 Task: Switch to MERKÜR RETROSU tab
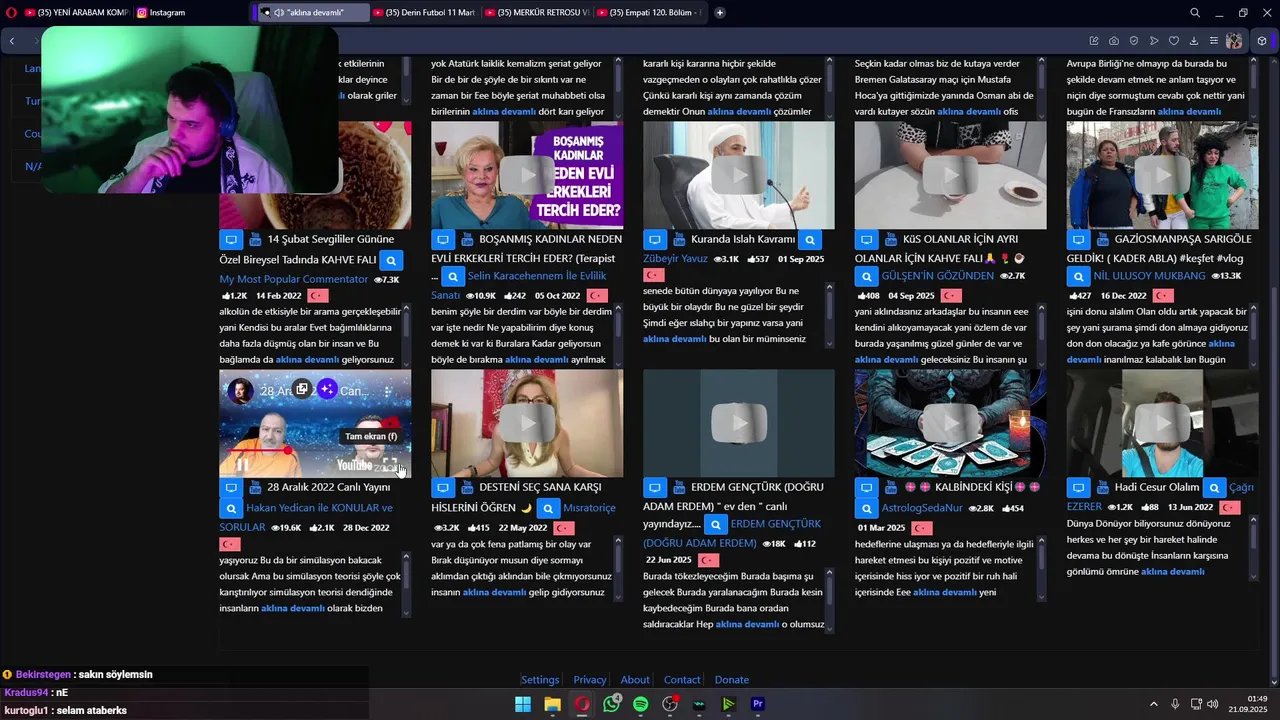pyautogui.click(x=536, y=13)
